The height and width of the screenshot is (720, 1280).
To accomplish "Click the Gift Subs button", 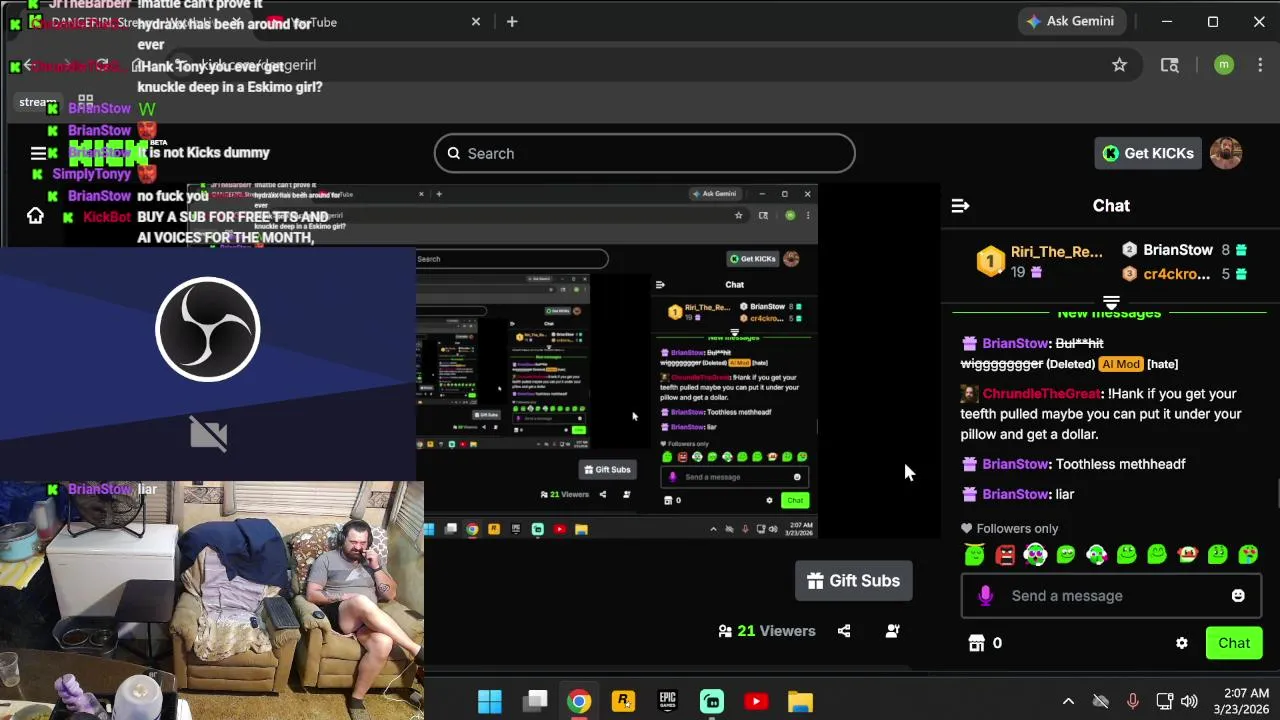I will (x=854, y=581).
